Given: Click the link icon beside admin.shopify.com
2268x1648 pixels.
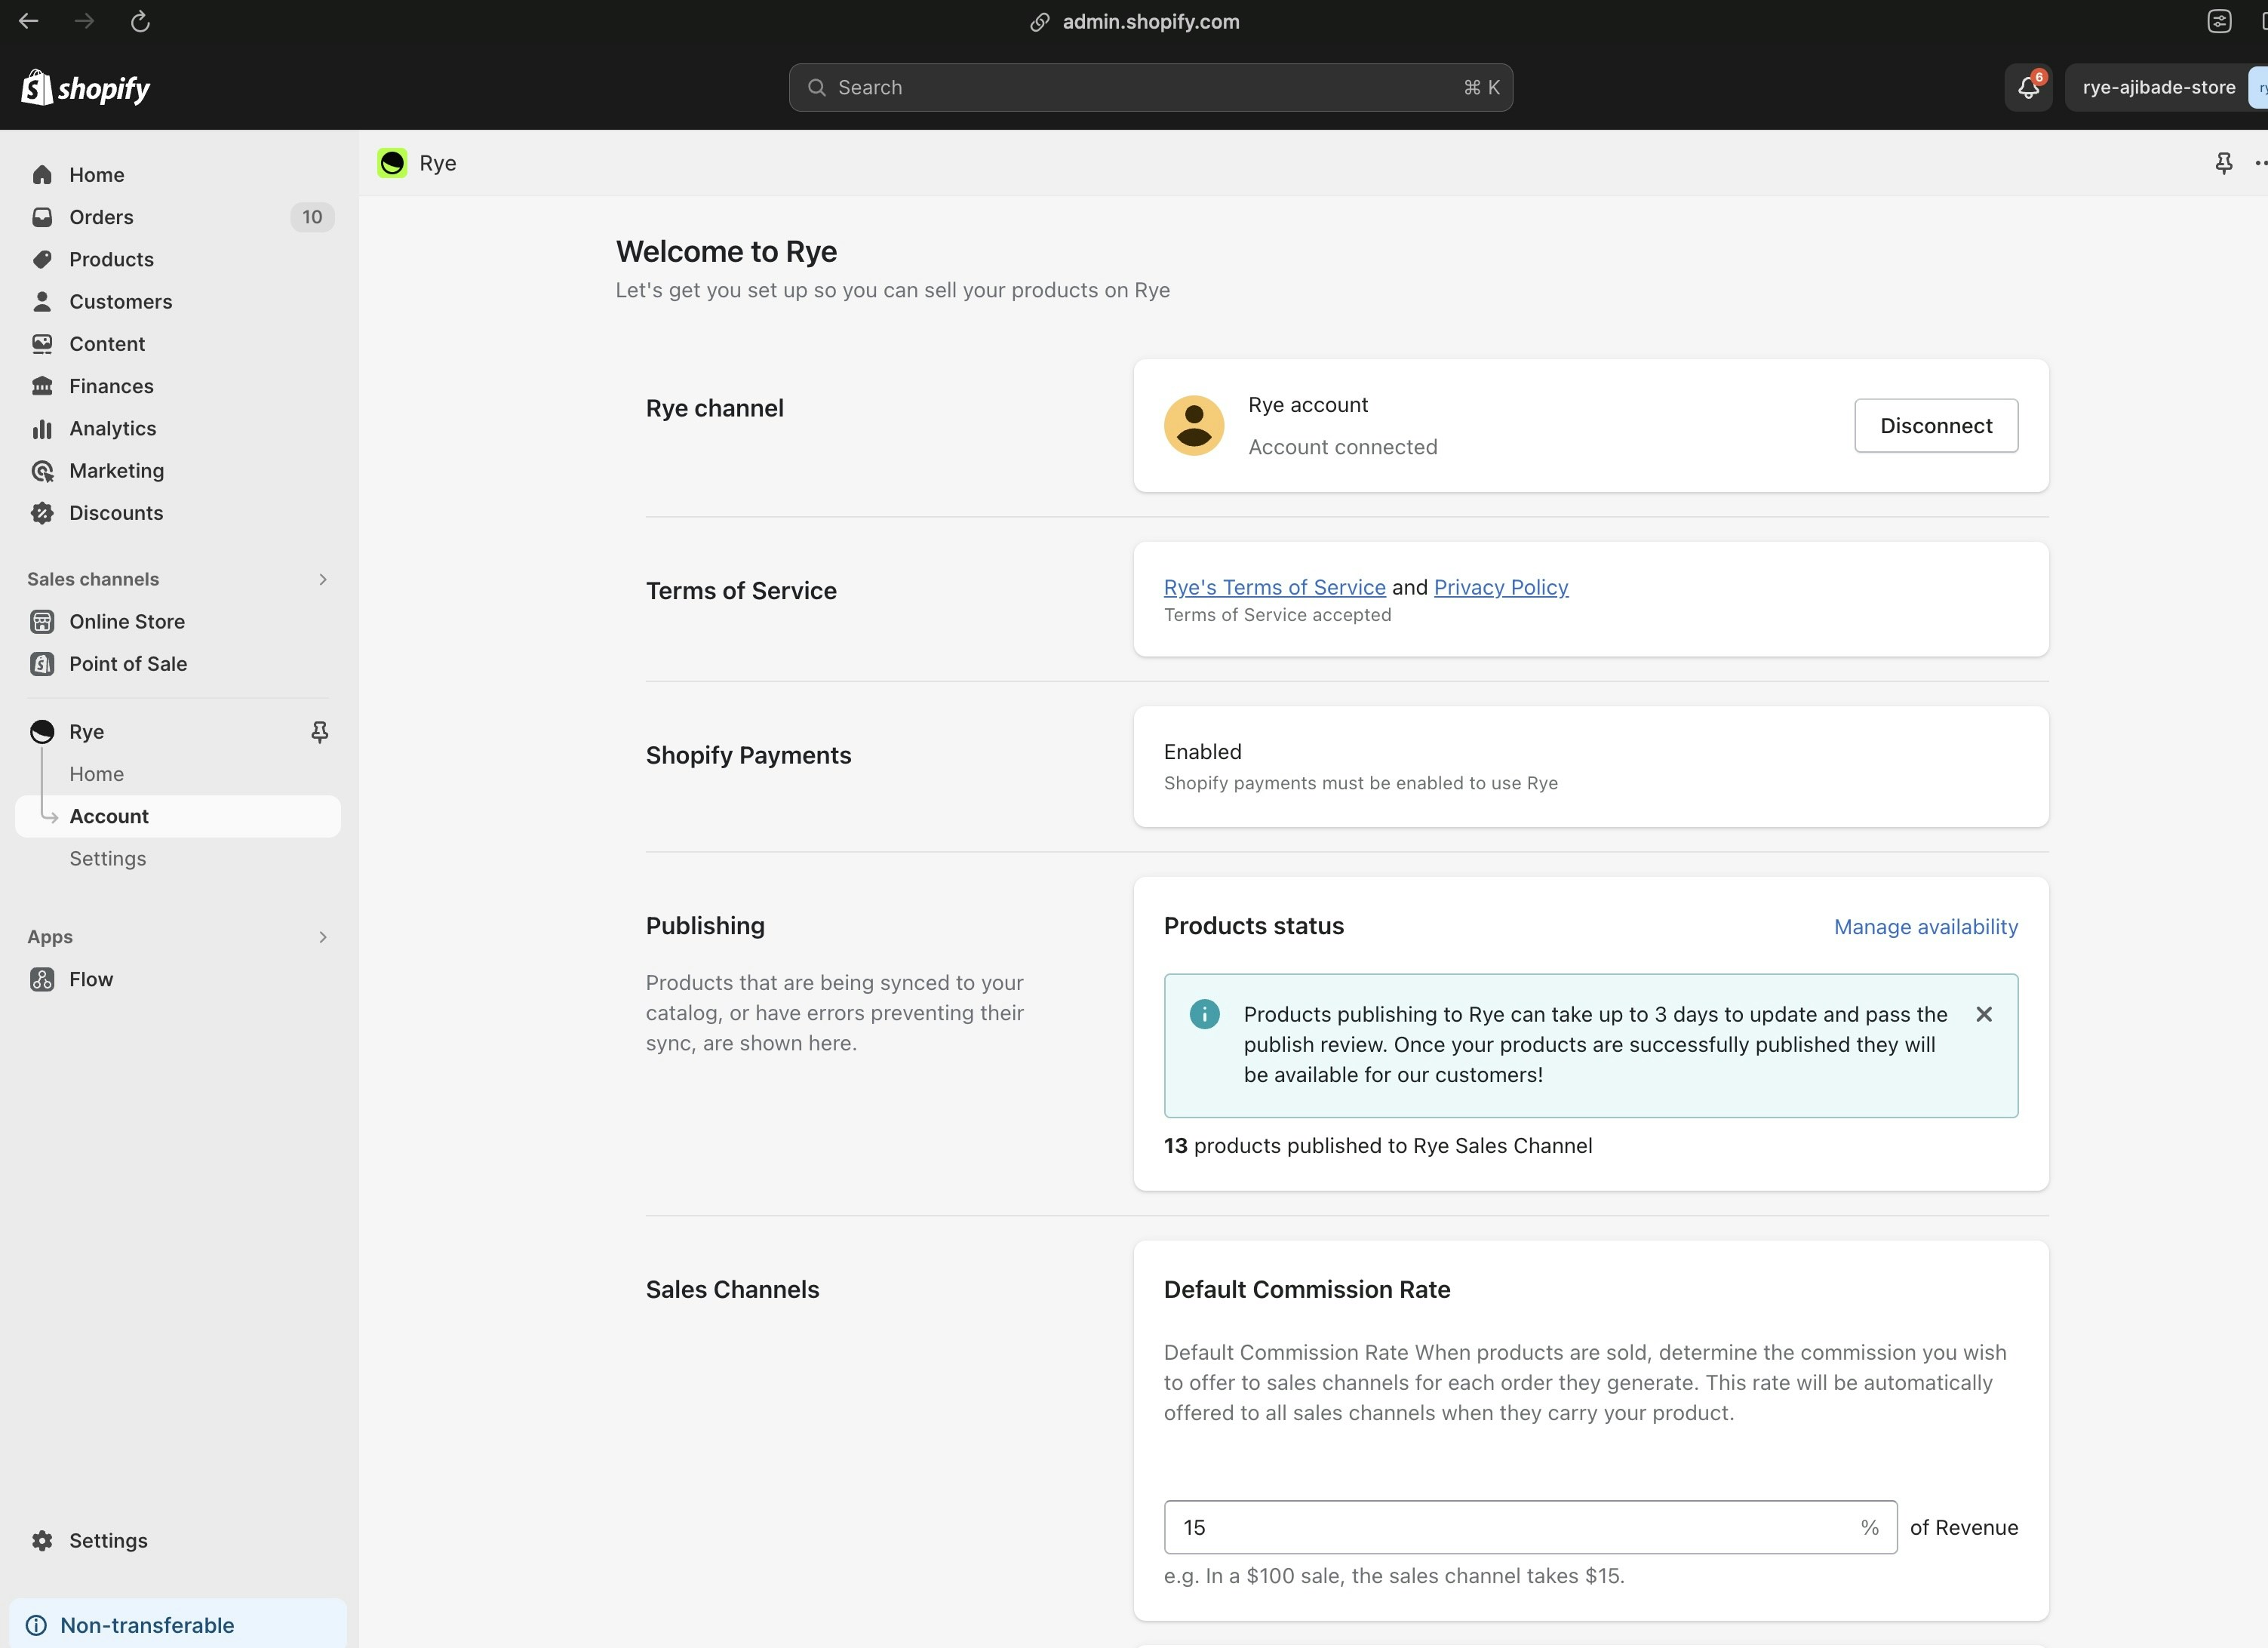Looking at the screenshot, I should click(x=1040, y=22).
